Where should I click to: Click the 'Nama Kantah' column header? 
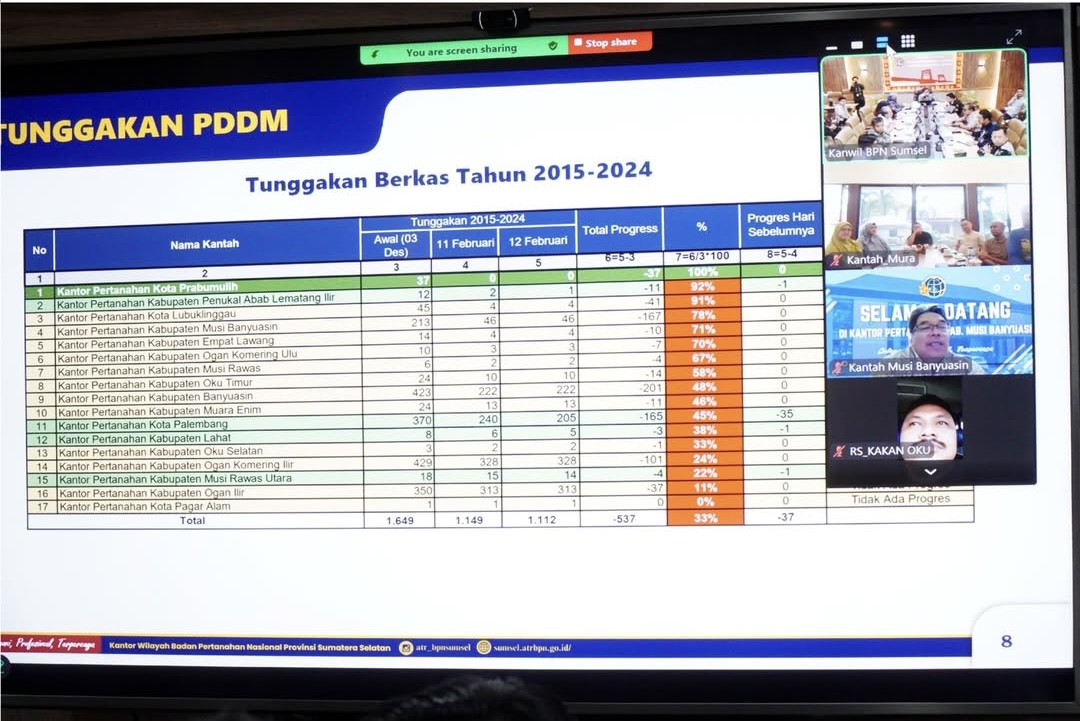205,243
